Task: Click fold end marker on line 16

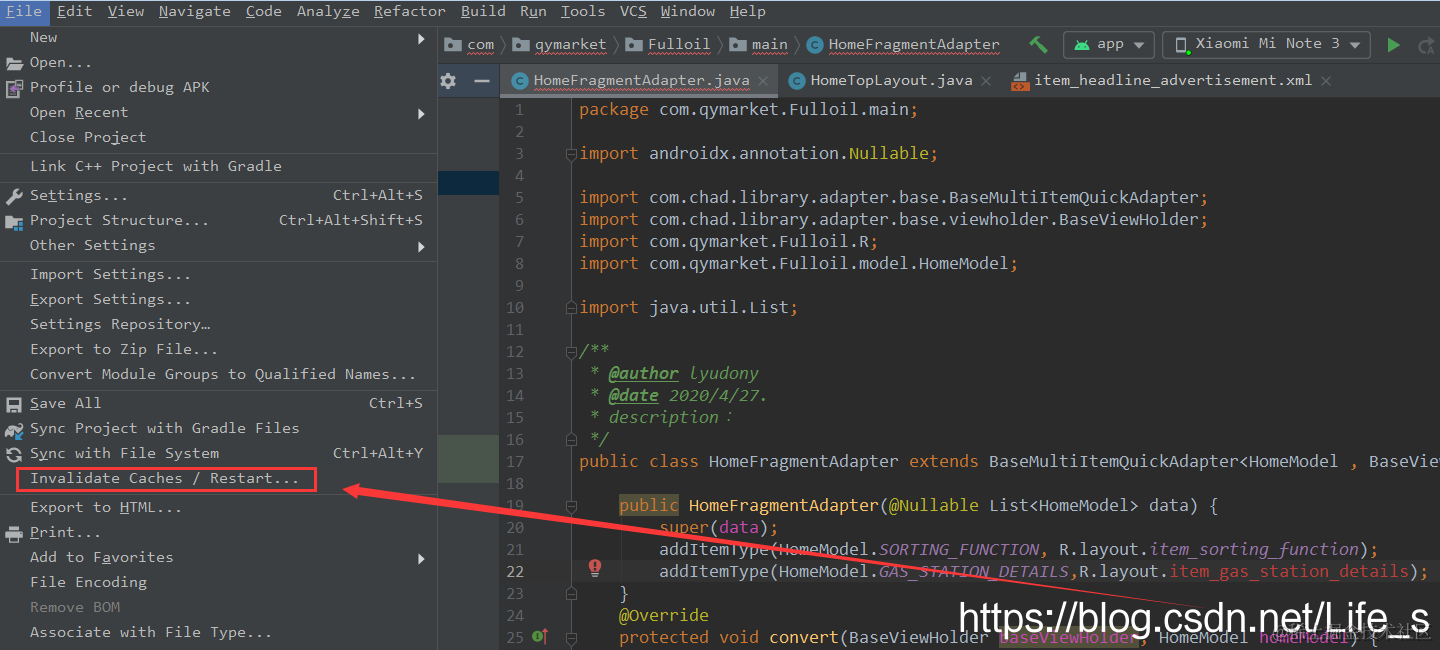Action: coord(571,439)
